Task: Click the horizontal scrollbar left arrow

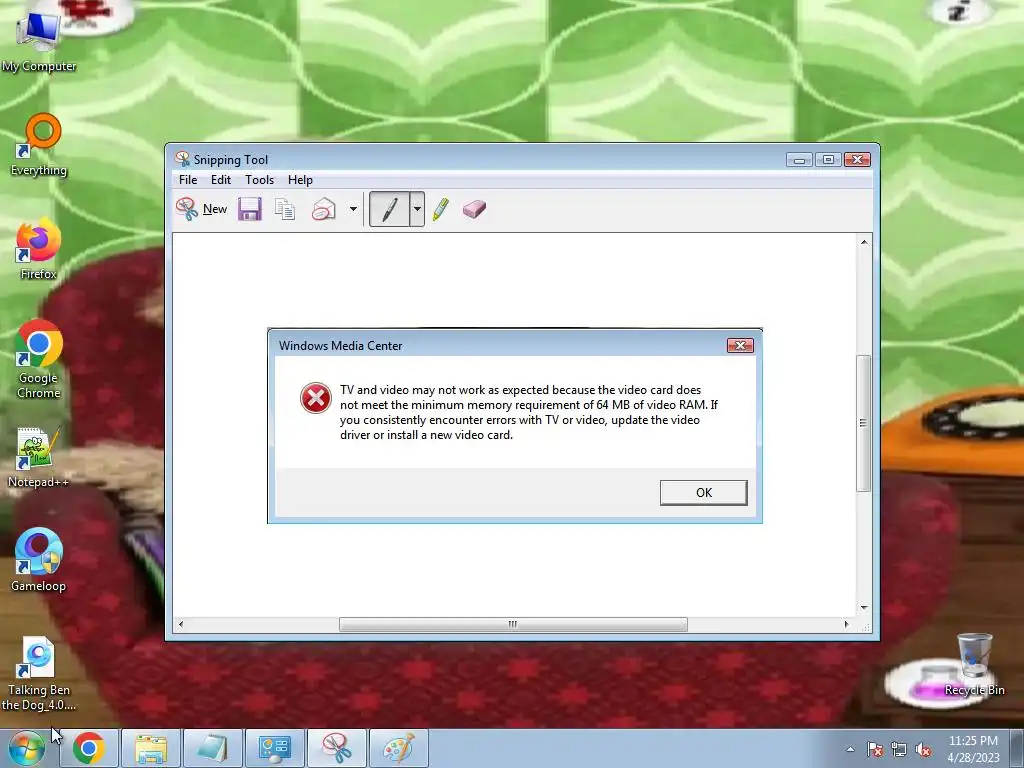Action: (181, 624)
